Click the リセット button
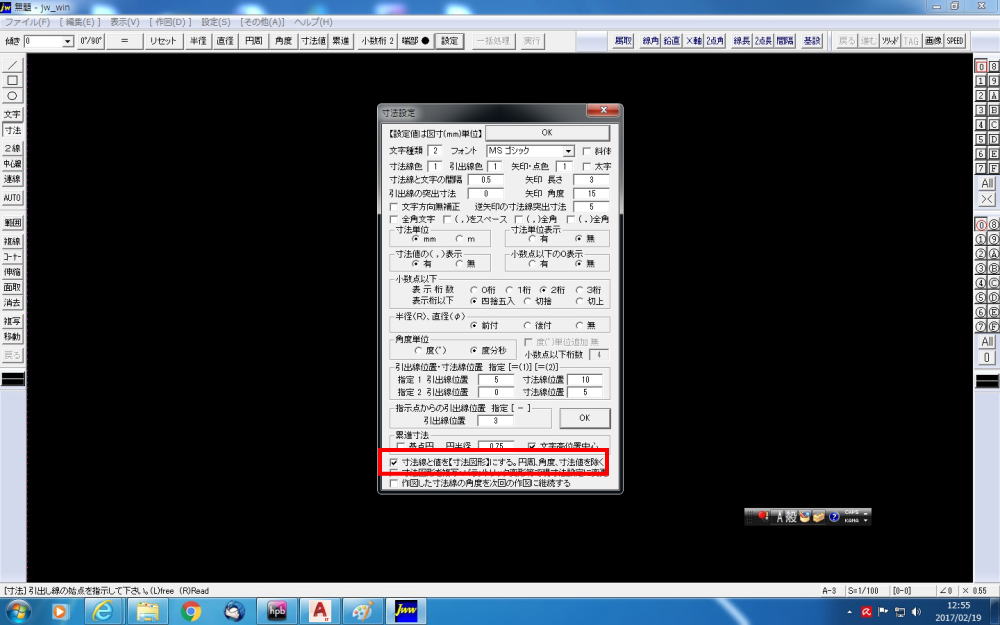 click(163, 41)
